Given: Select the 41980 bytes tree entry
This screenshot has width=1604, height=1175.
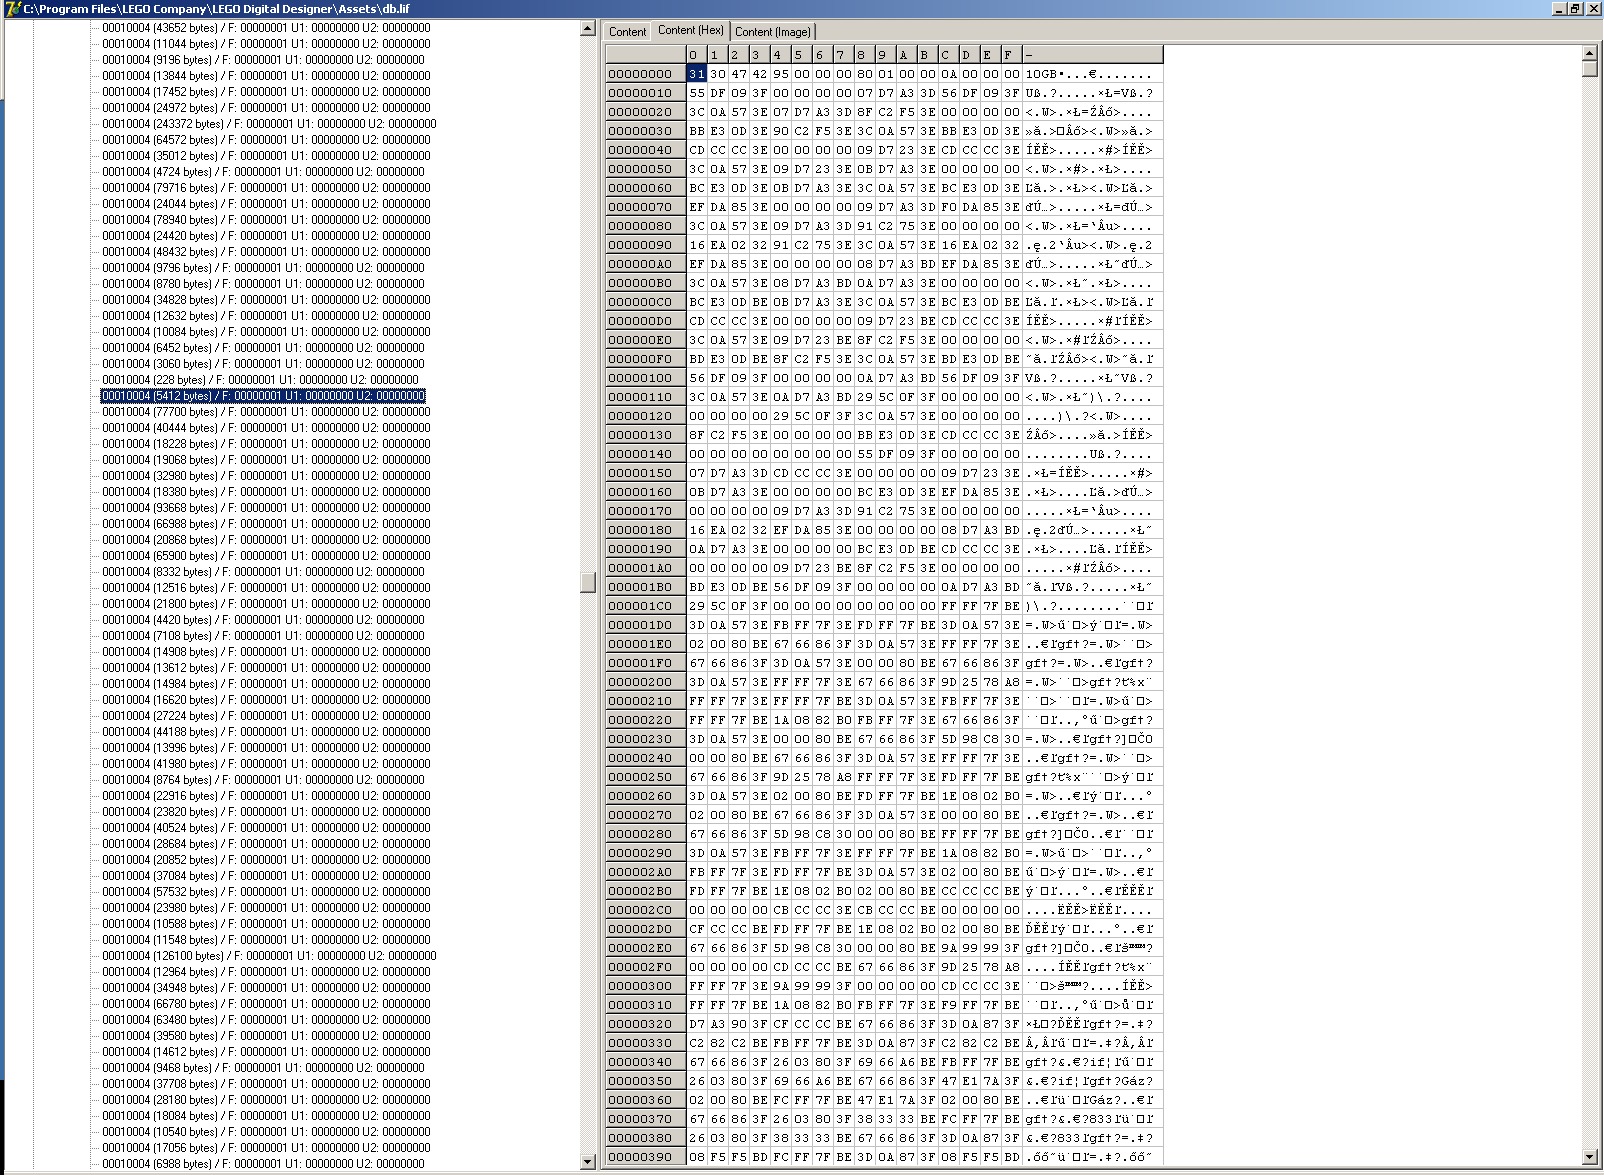Looking at the screenshot, I should pyautogui.click(x=266, y=764).
